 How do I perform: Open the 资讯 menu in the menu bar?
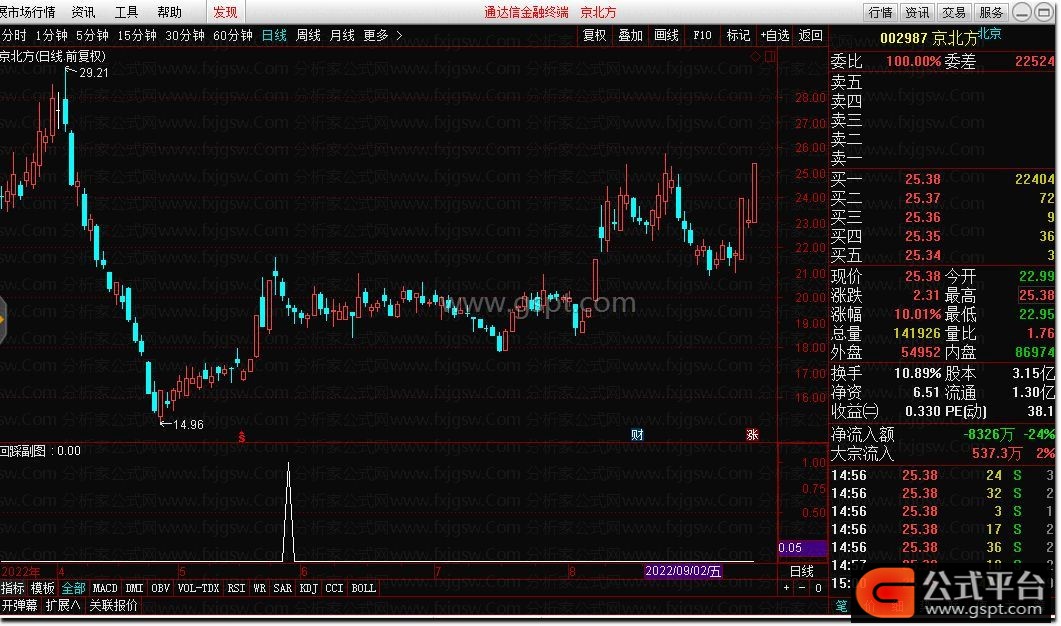(x=83, y=12)
